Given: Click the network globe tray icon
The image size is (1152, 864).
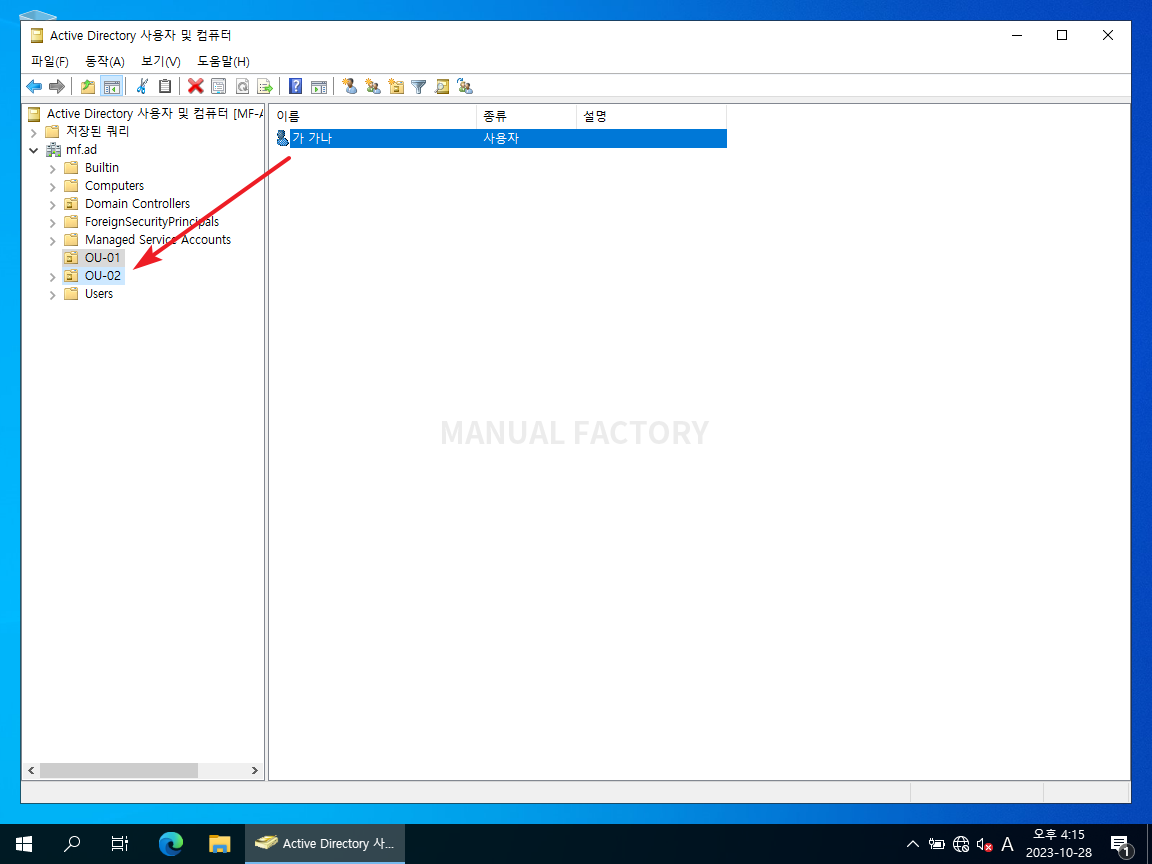Looking at the screenshot, I should click(960, 844).
